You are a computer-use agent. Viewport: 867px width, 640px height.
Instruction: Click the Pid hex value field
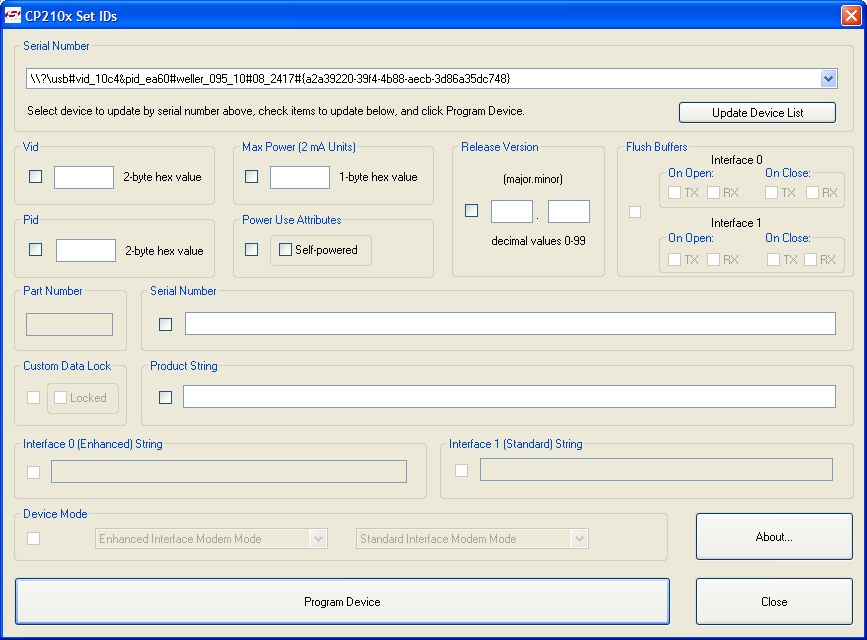pyautogui.click(x=86, y=251)
